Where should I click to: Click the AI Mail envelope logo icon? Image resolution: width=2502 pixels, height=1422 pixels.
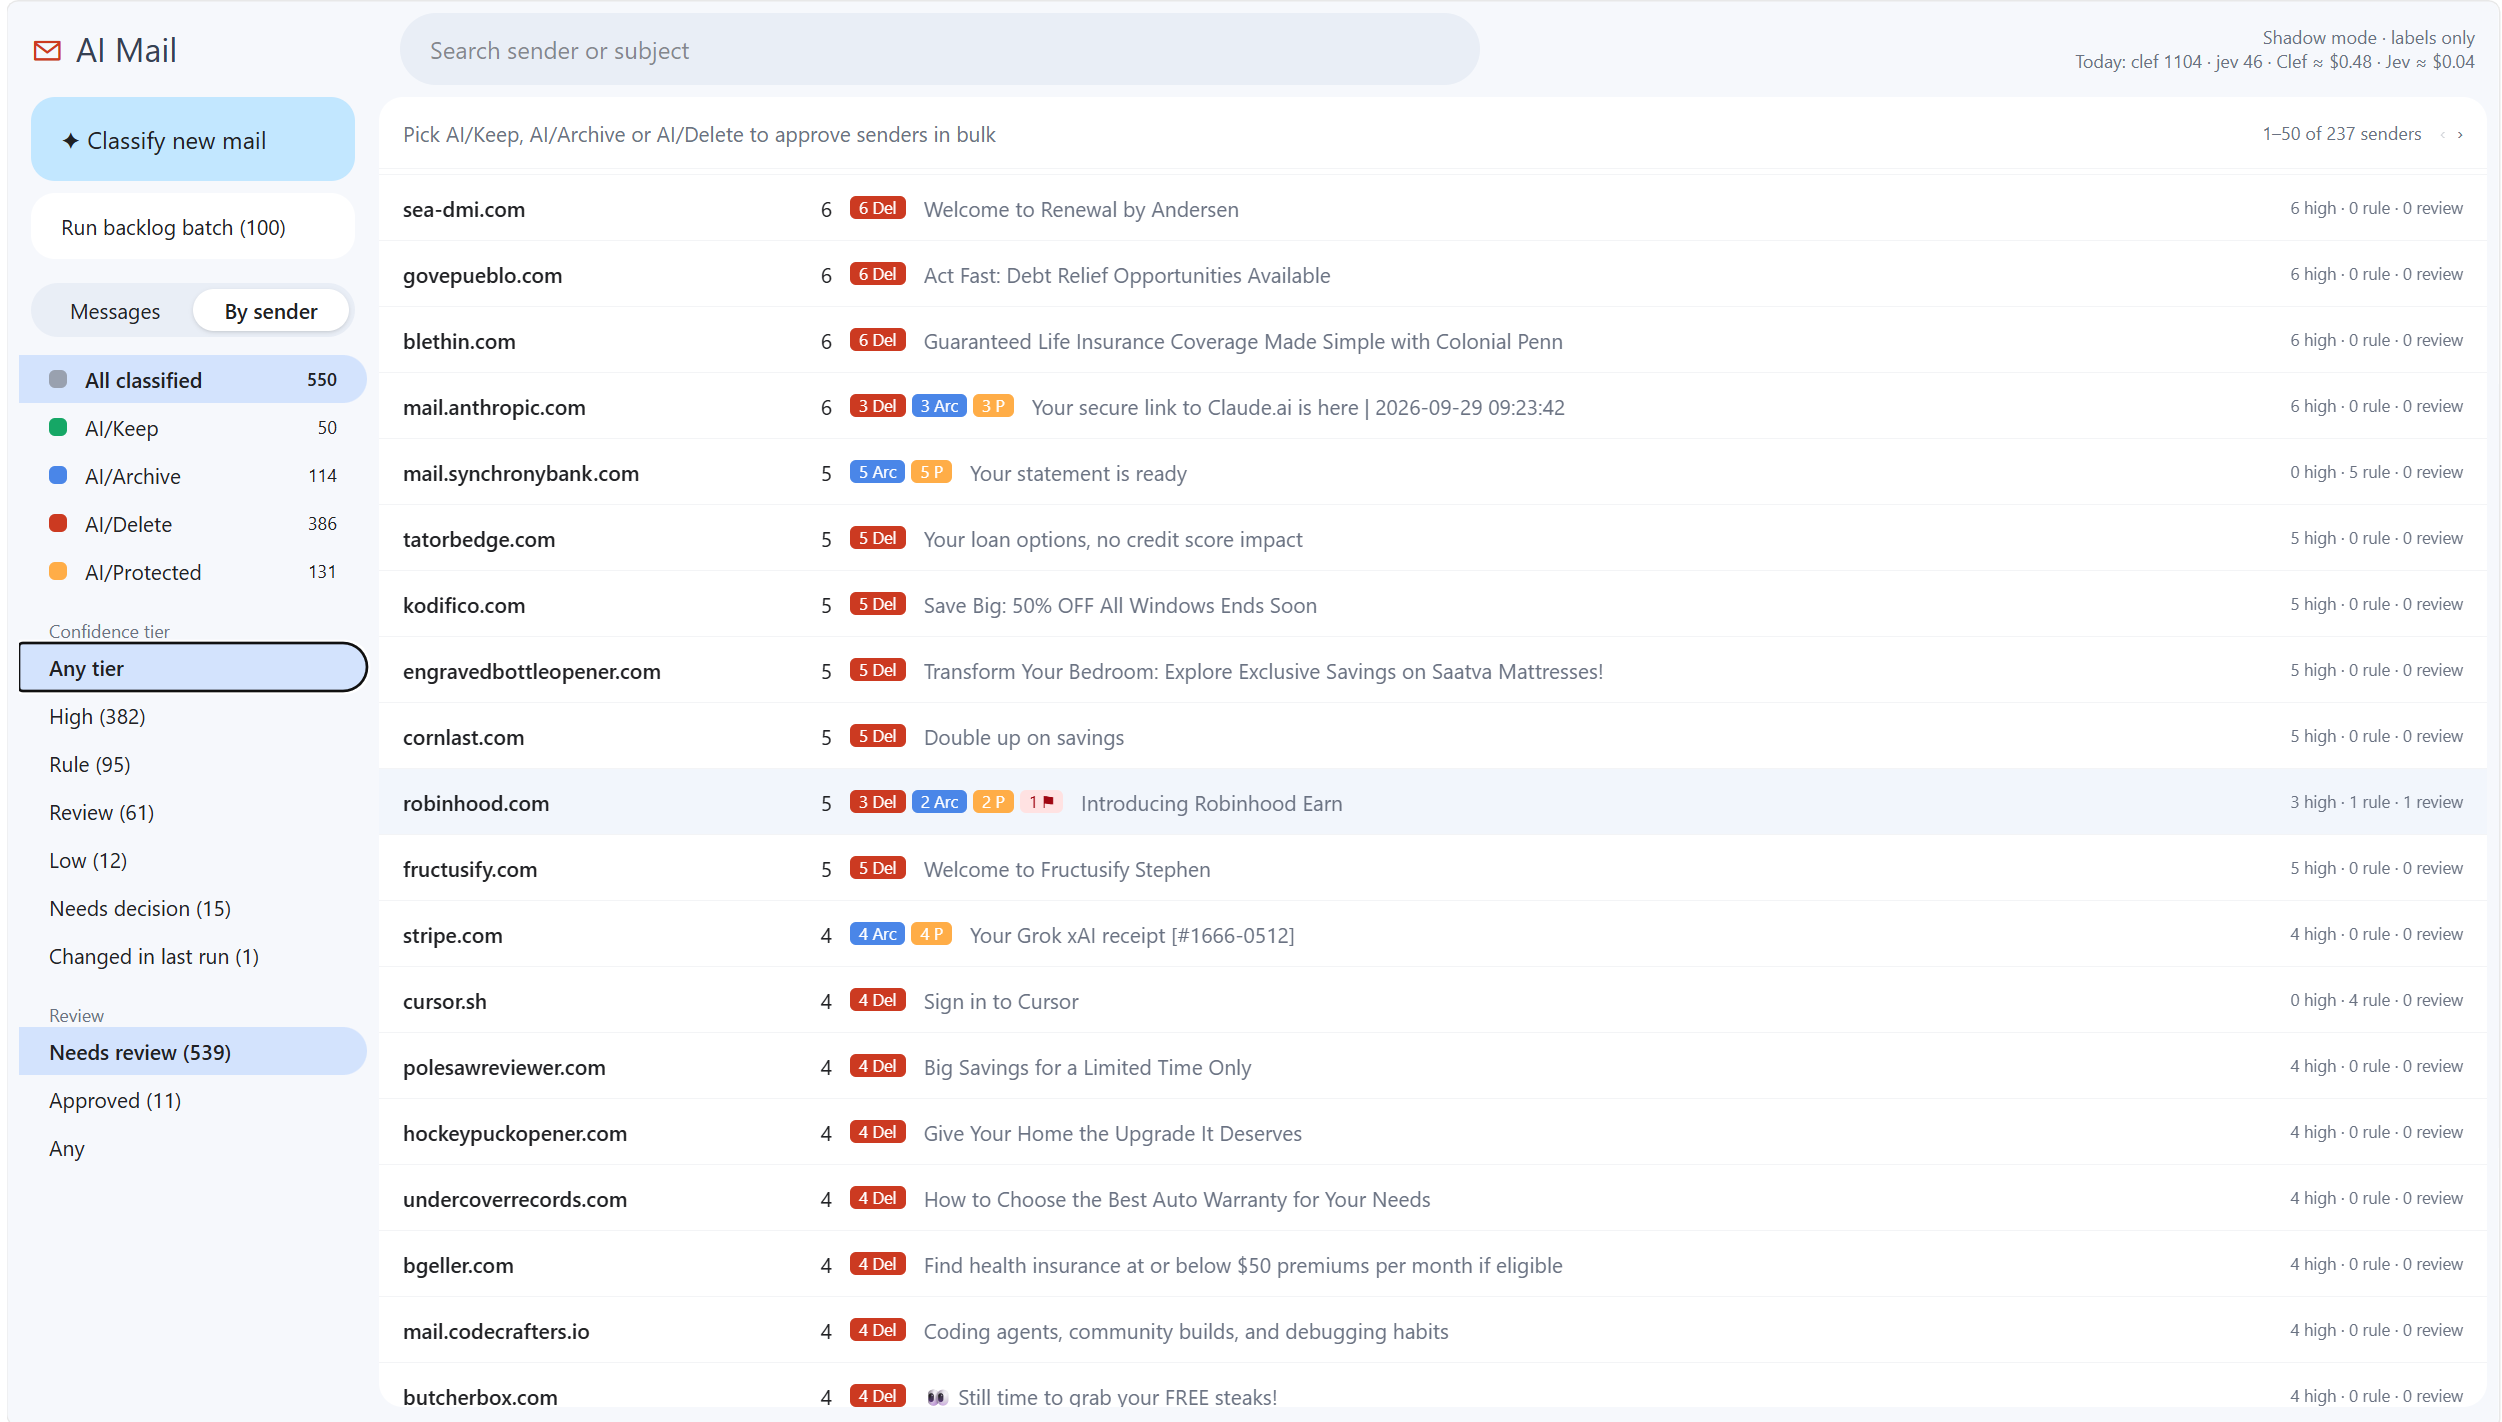[47, 50]
